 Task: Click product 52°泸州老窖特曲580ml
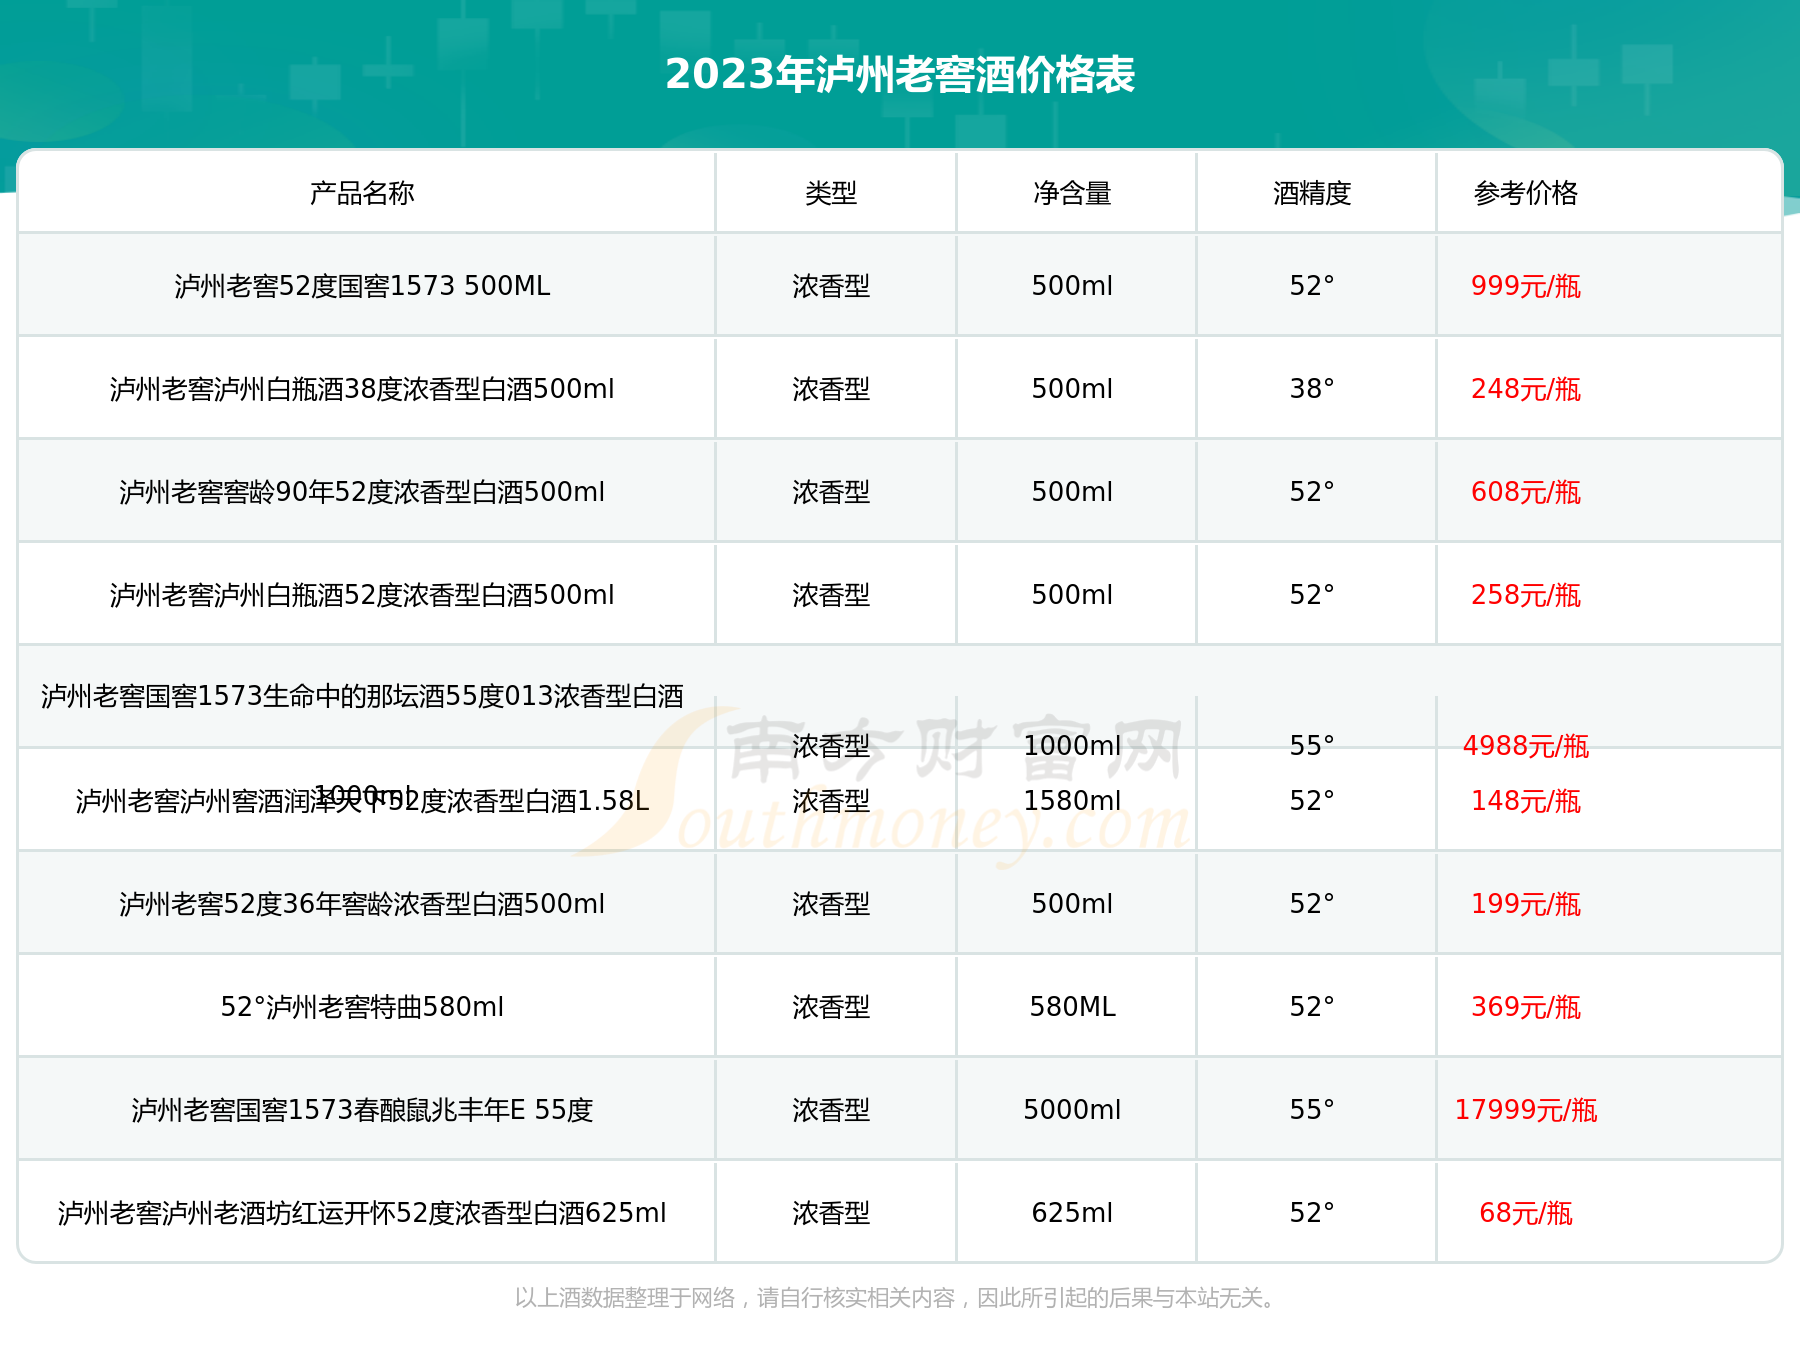362,1007
